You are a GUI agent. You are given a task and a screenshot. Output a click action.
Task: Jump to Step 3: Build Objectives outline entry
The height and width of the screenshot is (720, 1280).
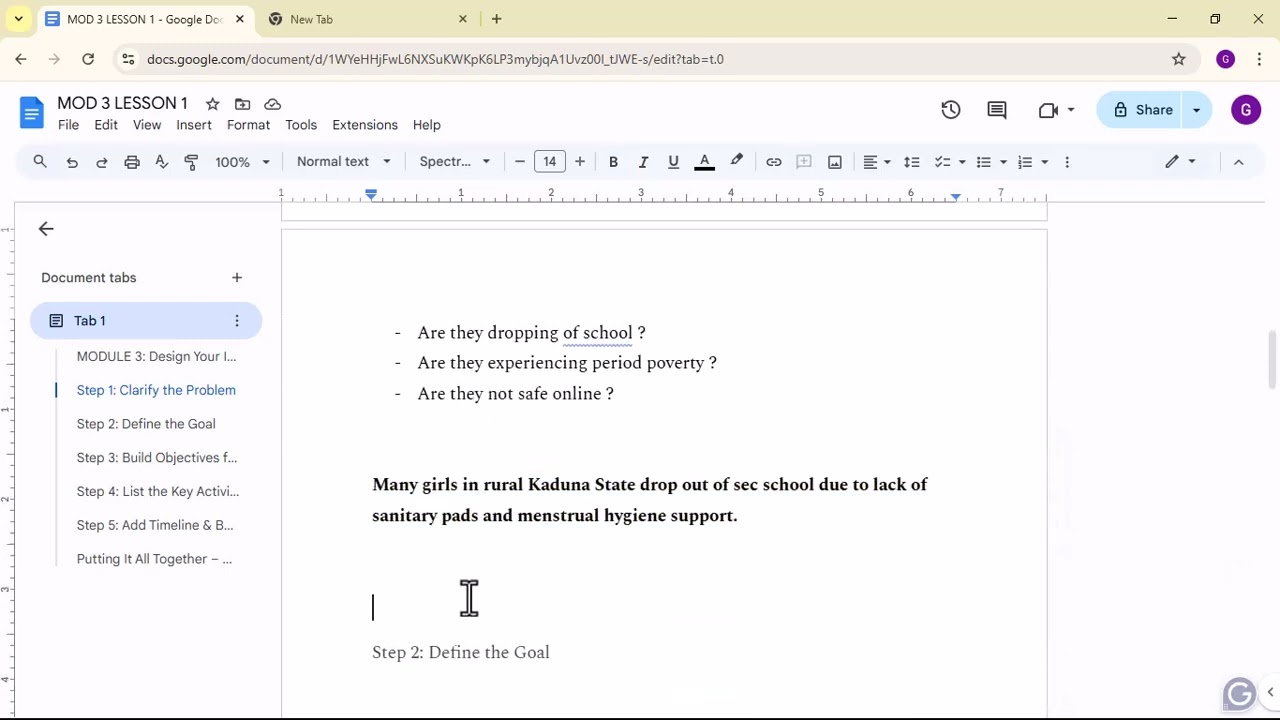coord(157,458)
